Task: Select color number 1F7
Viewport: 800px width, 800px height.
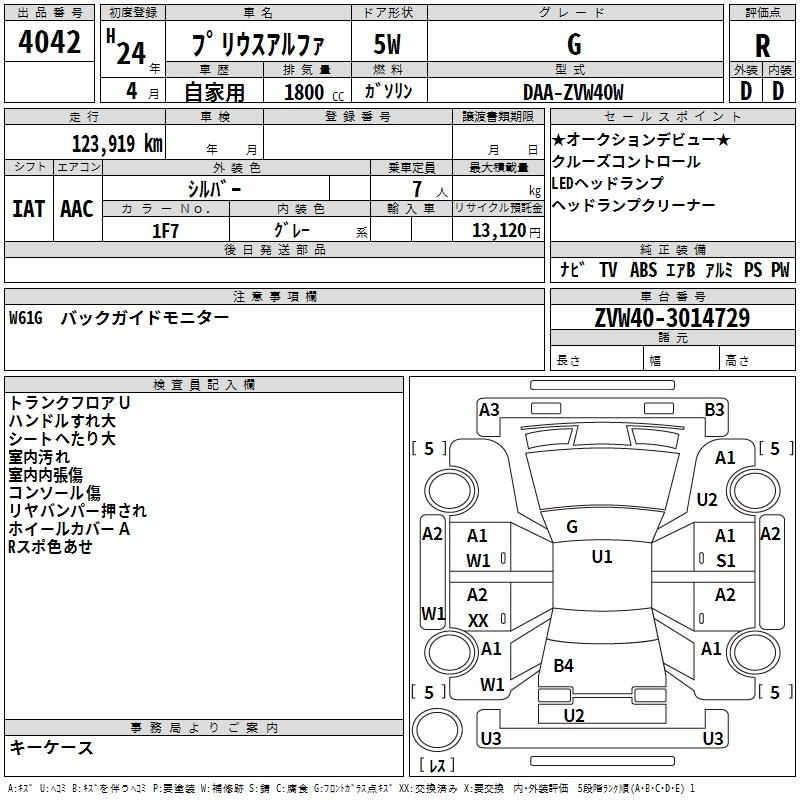Action: 165,231
